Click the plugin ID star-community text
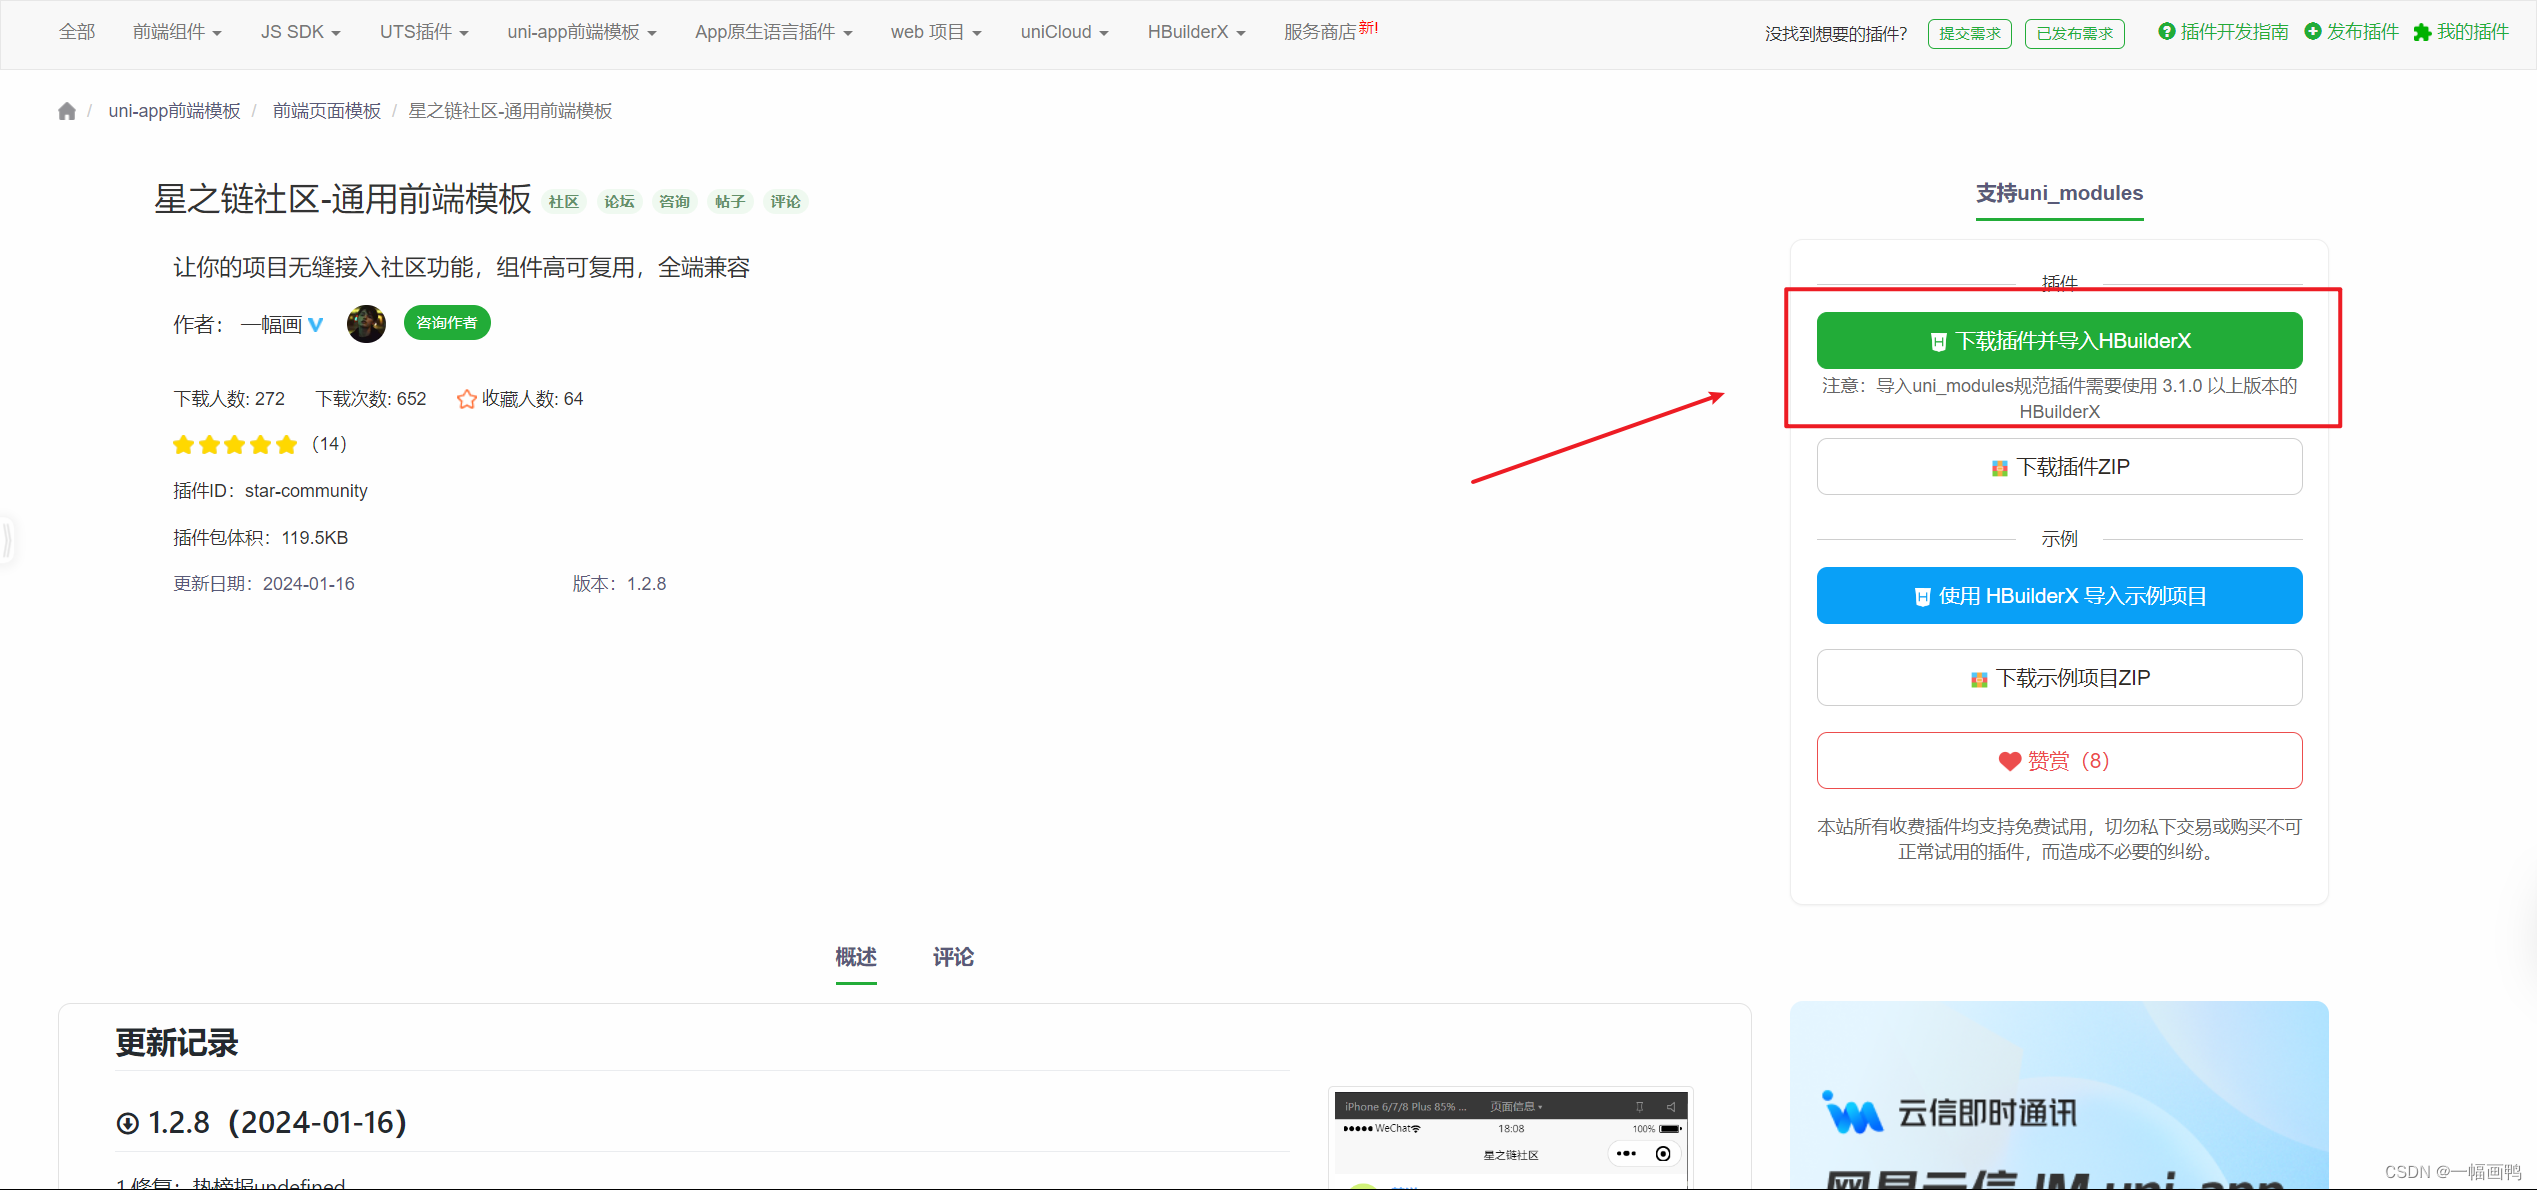The width and height of the screenshot is (2537, 1190). click(306, 491)
